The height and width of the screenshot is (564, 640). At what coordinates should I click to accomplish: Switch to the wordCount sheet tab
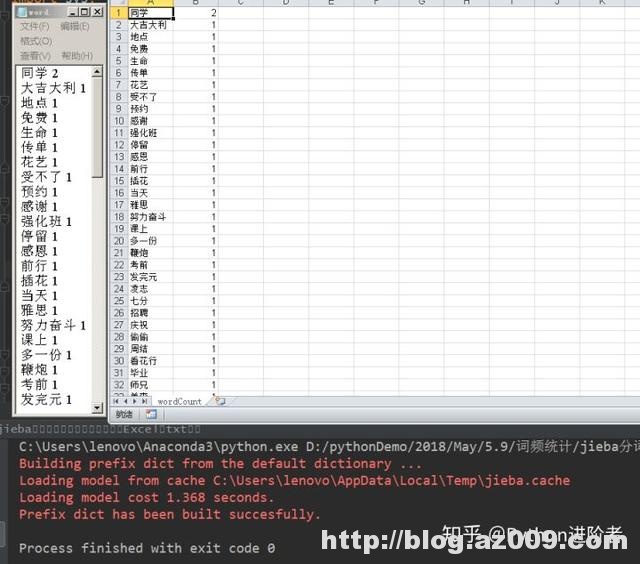180,402
